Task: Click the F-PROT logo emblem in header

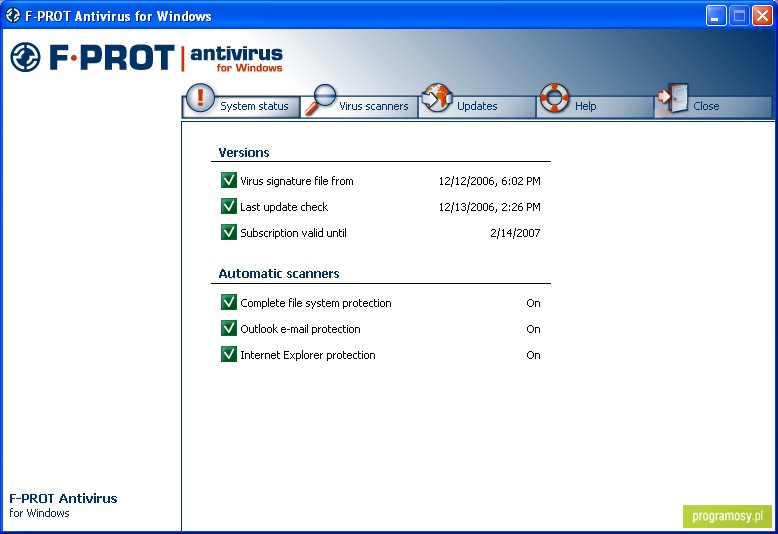Action: (25, 57)
